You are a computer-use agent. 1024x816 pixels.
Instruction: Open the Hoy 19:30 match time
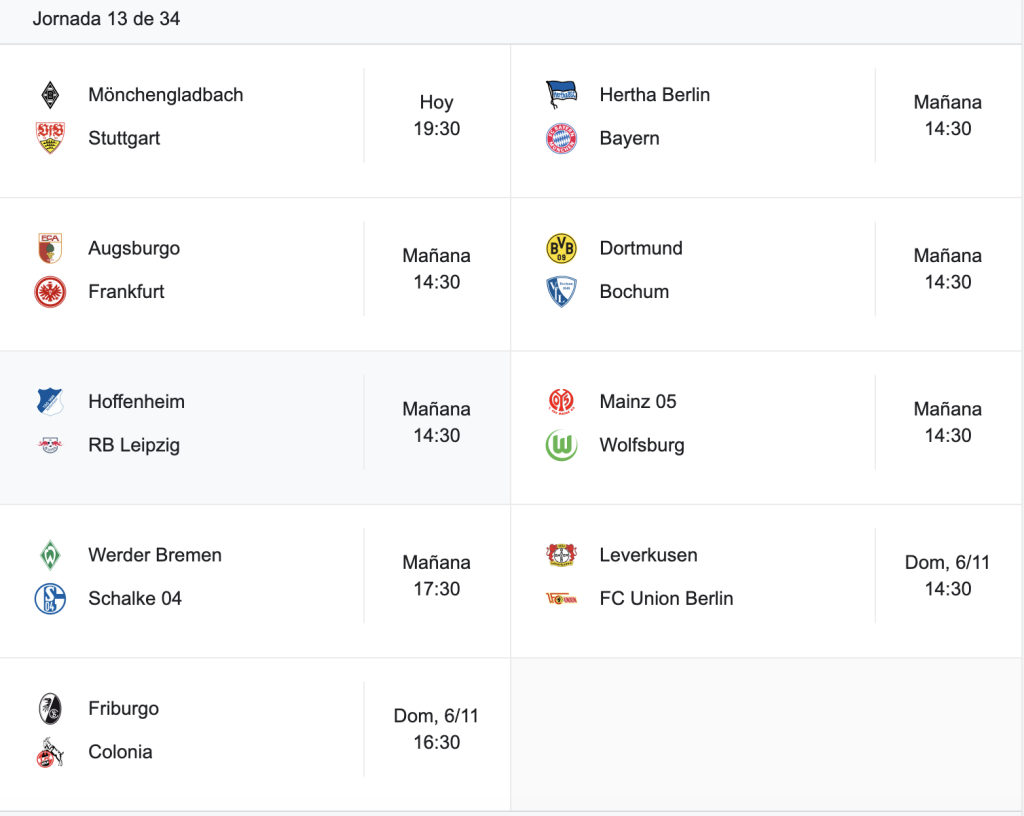(436, 116)
